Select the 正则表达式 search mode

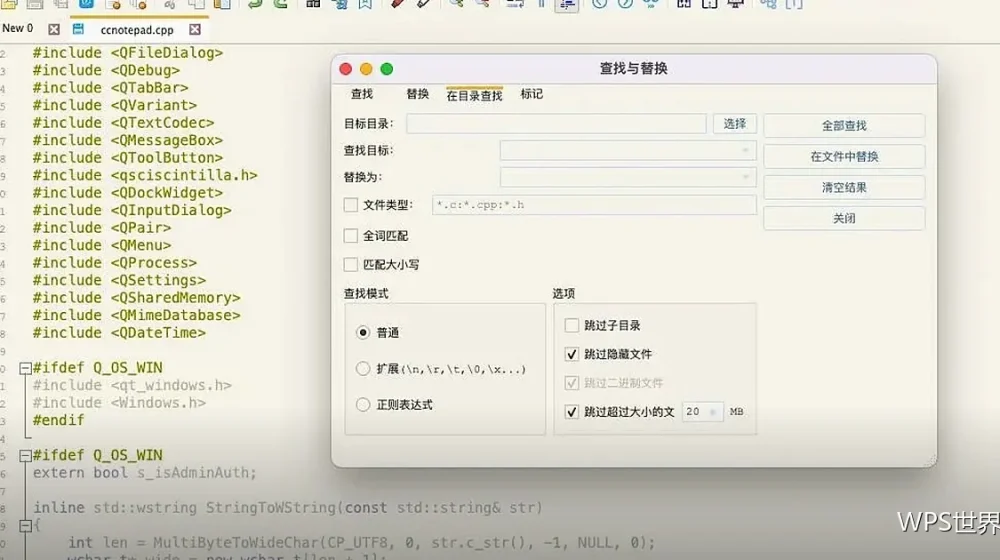[x=363, y=404]
